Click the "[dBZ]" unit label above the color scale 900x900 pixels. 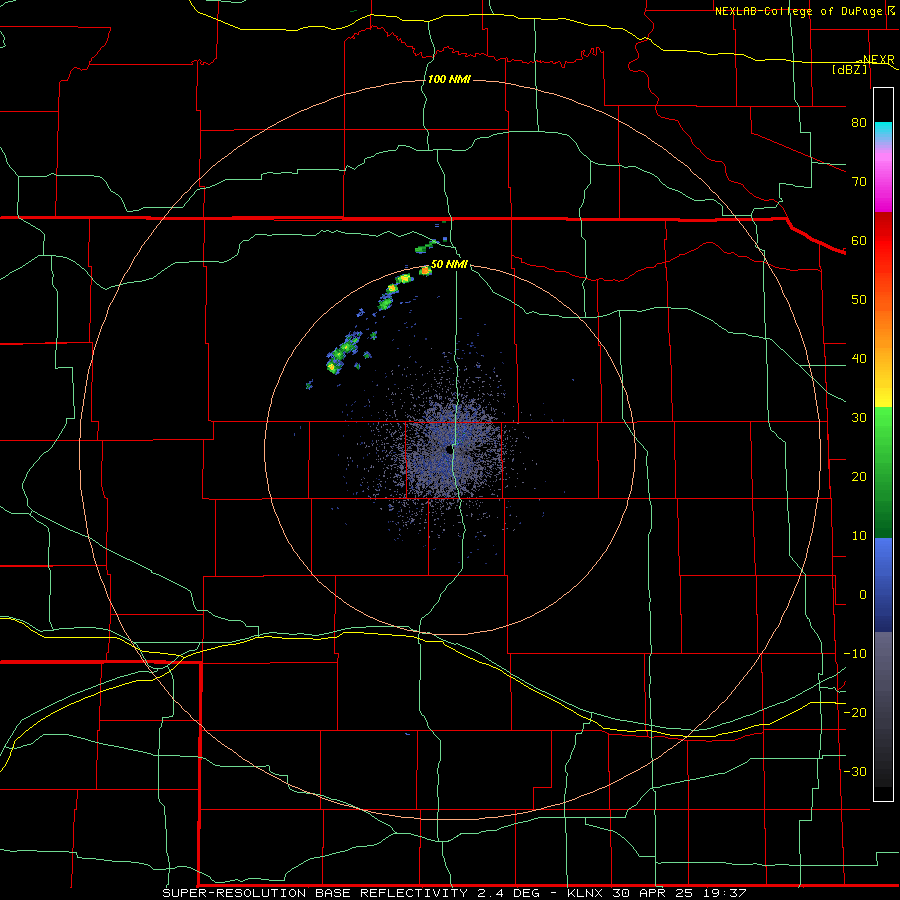[x=849, y=69]
